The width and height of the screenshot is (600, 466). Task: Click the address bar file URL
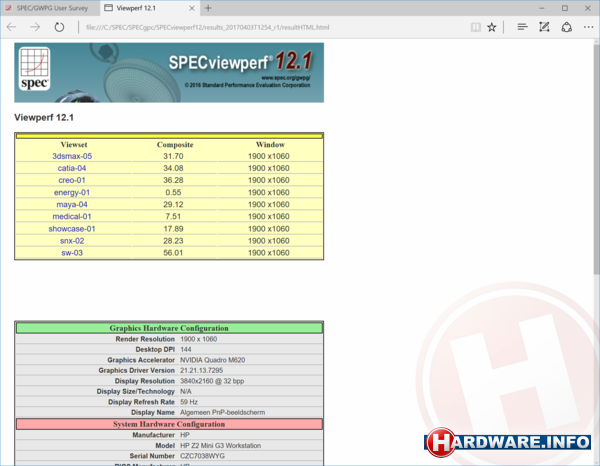[207, 27]
